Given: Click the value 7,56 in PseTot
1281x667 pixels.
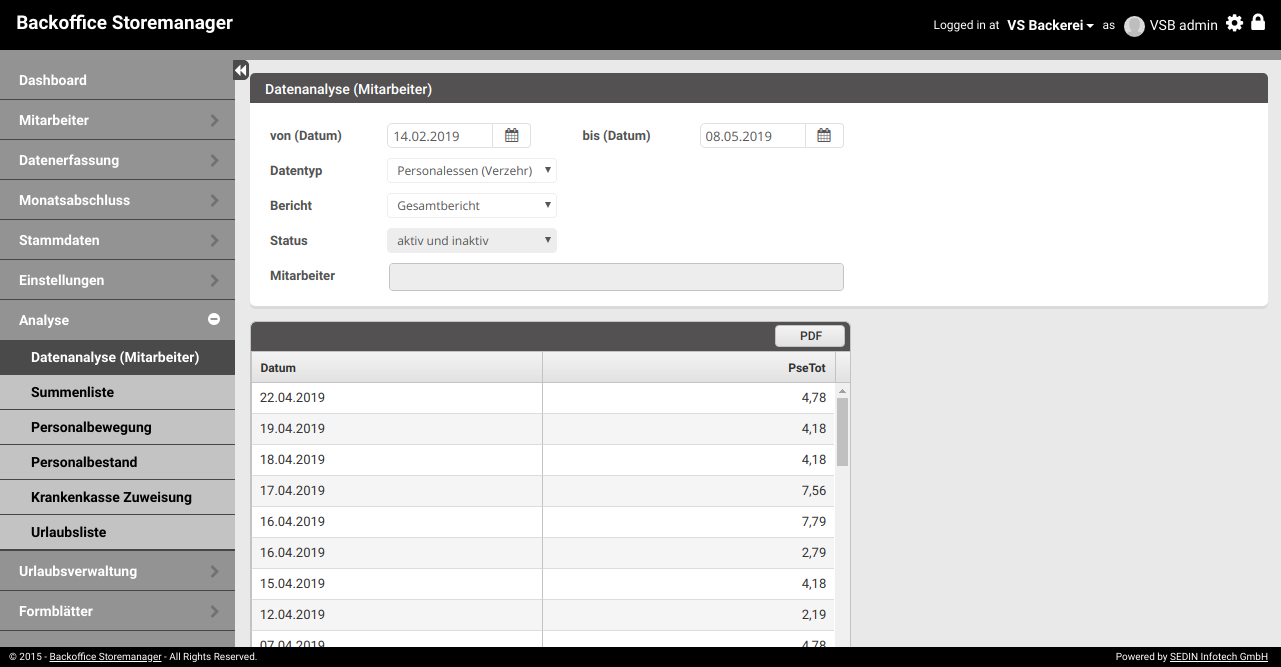Looking at the screenshot, I should click(x=814, y=491).
